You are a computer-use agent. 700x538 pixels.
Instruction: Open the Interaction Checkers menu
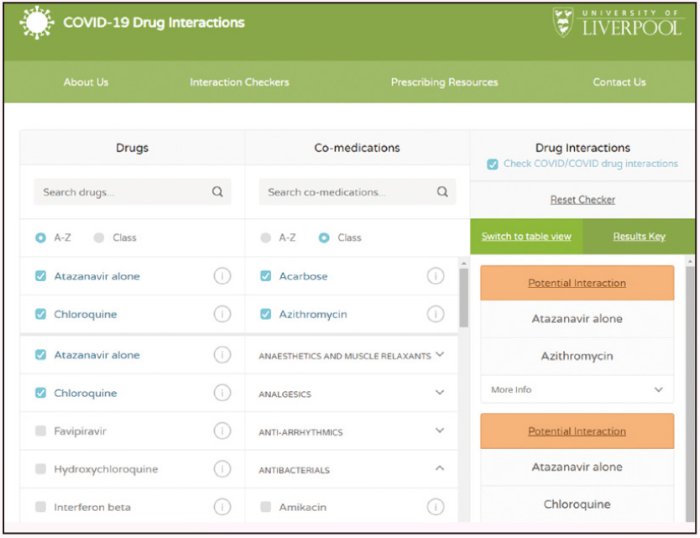(239, 82)
